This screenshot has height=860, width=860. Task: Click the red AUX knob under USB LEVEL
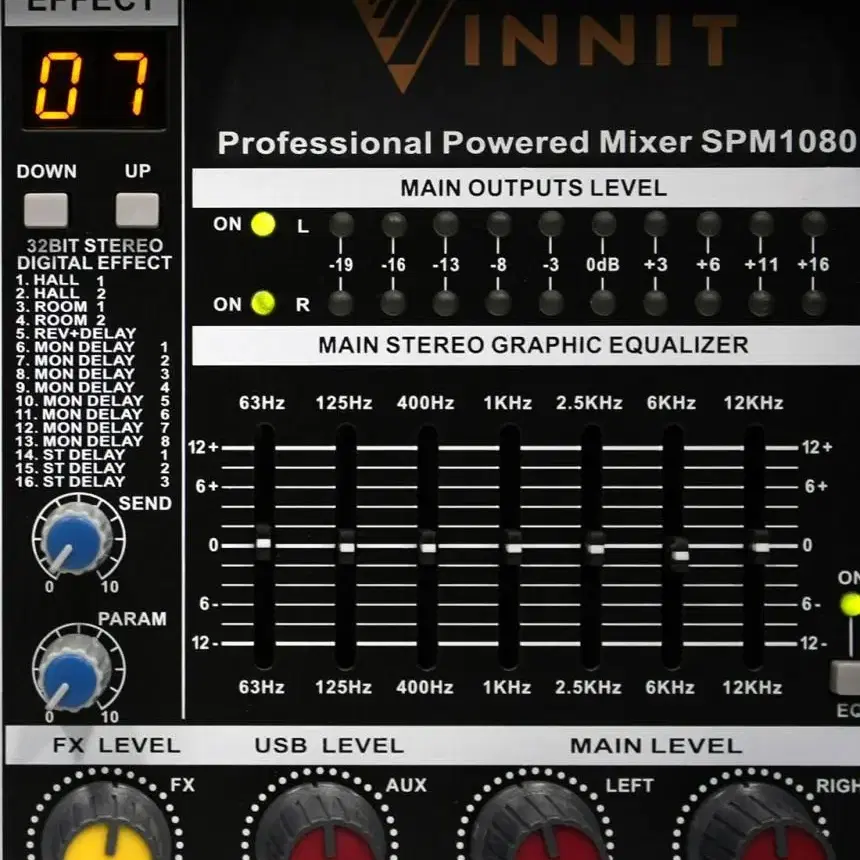[322, 823]
